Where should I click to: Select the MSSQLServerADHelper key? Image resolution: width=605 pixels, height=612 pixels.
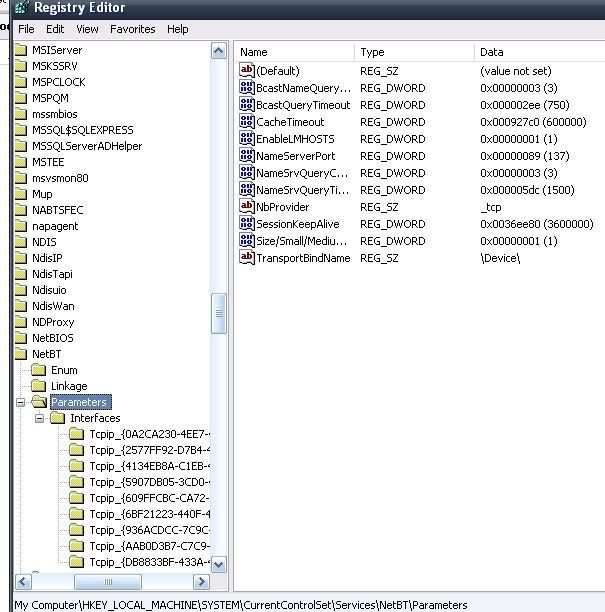87,146
